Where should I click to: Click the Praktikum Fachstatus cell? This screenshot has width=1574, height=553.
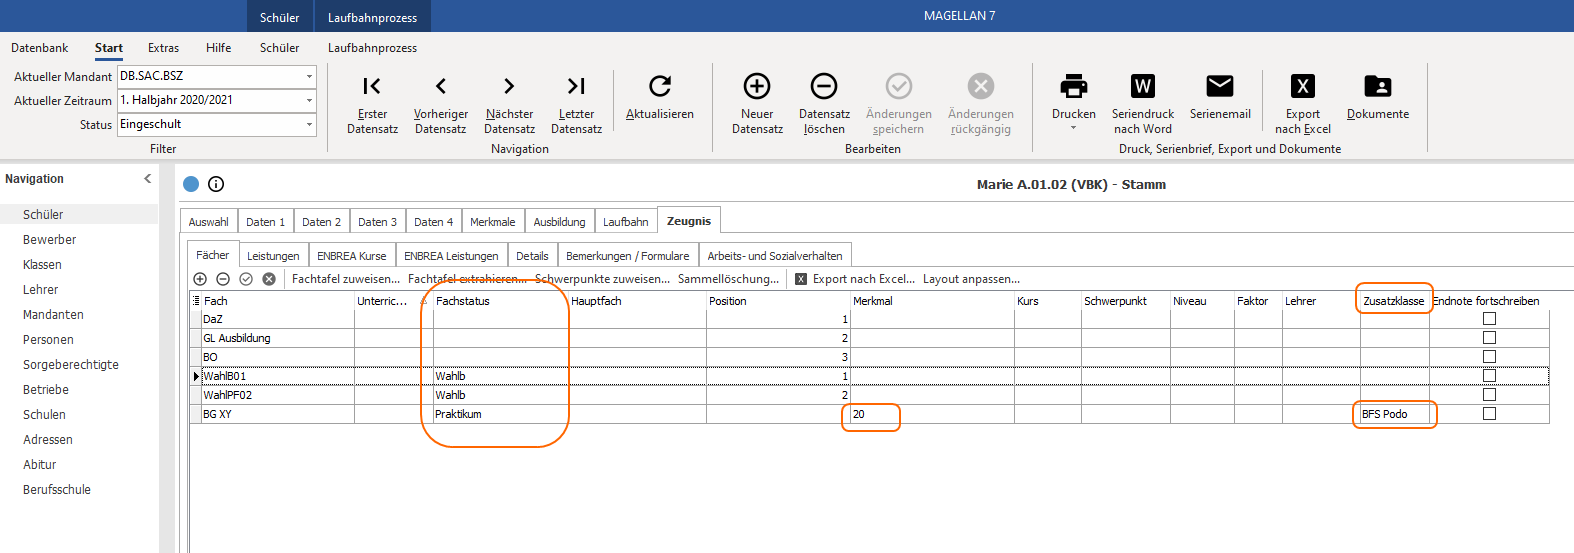pos(500,414)
